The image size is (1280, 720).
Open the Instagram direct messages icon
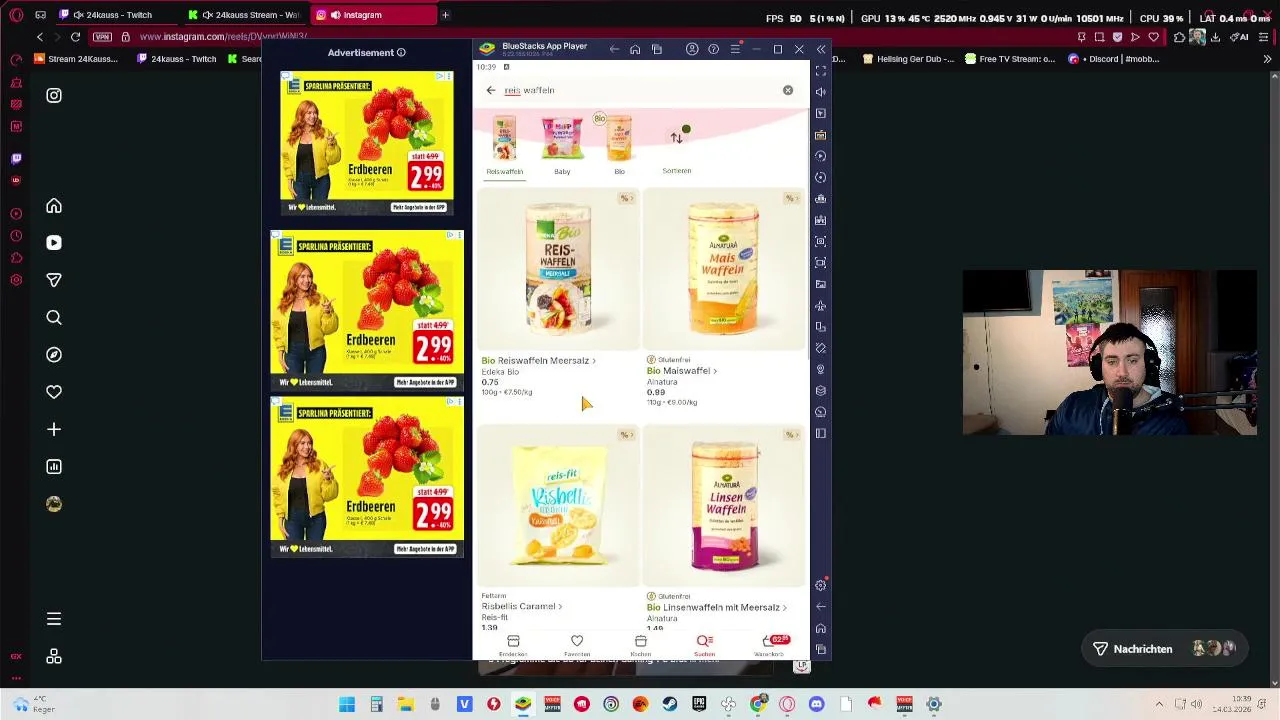pos(54,280)
